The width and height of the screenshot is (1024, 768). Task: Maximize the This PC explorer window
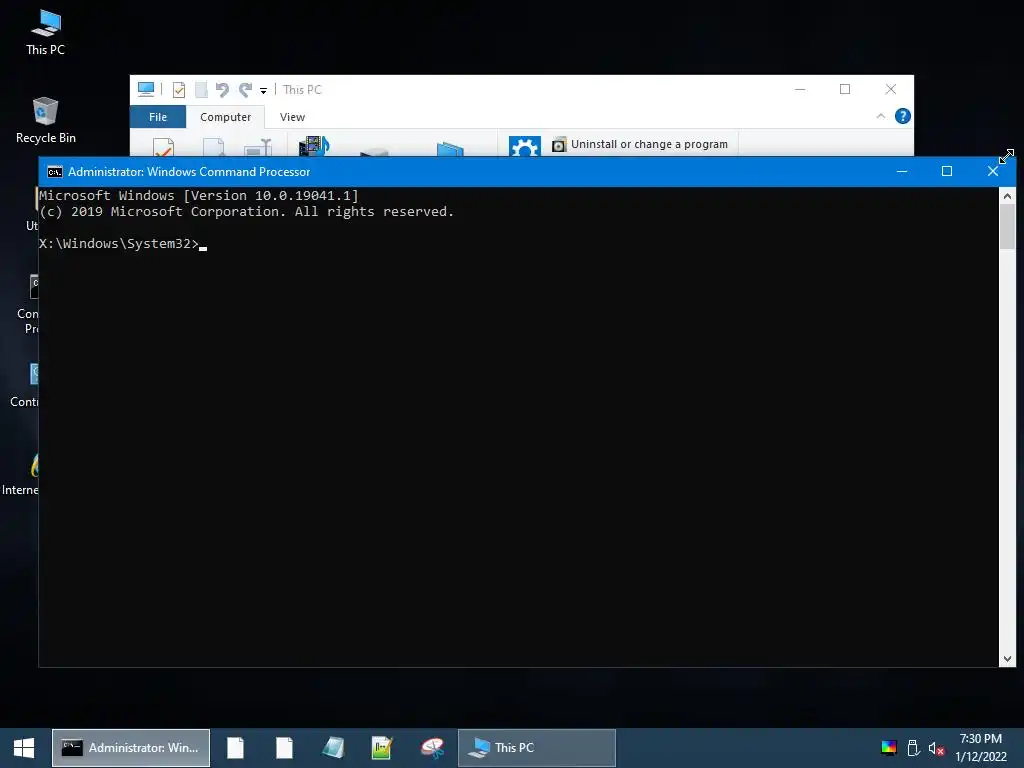point(845,89)
